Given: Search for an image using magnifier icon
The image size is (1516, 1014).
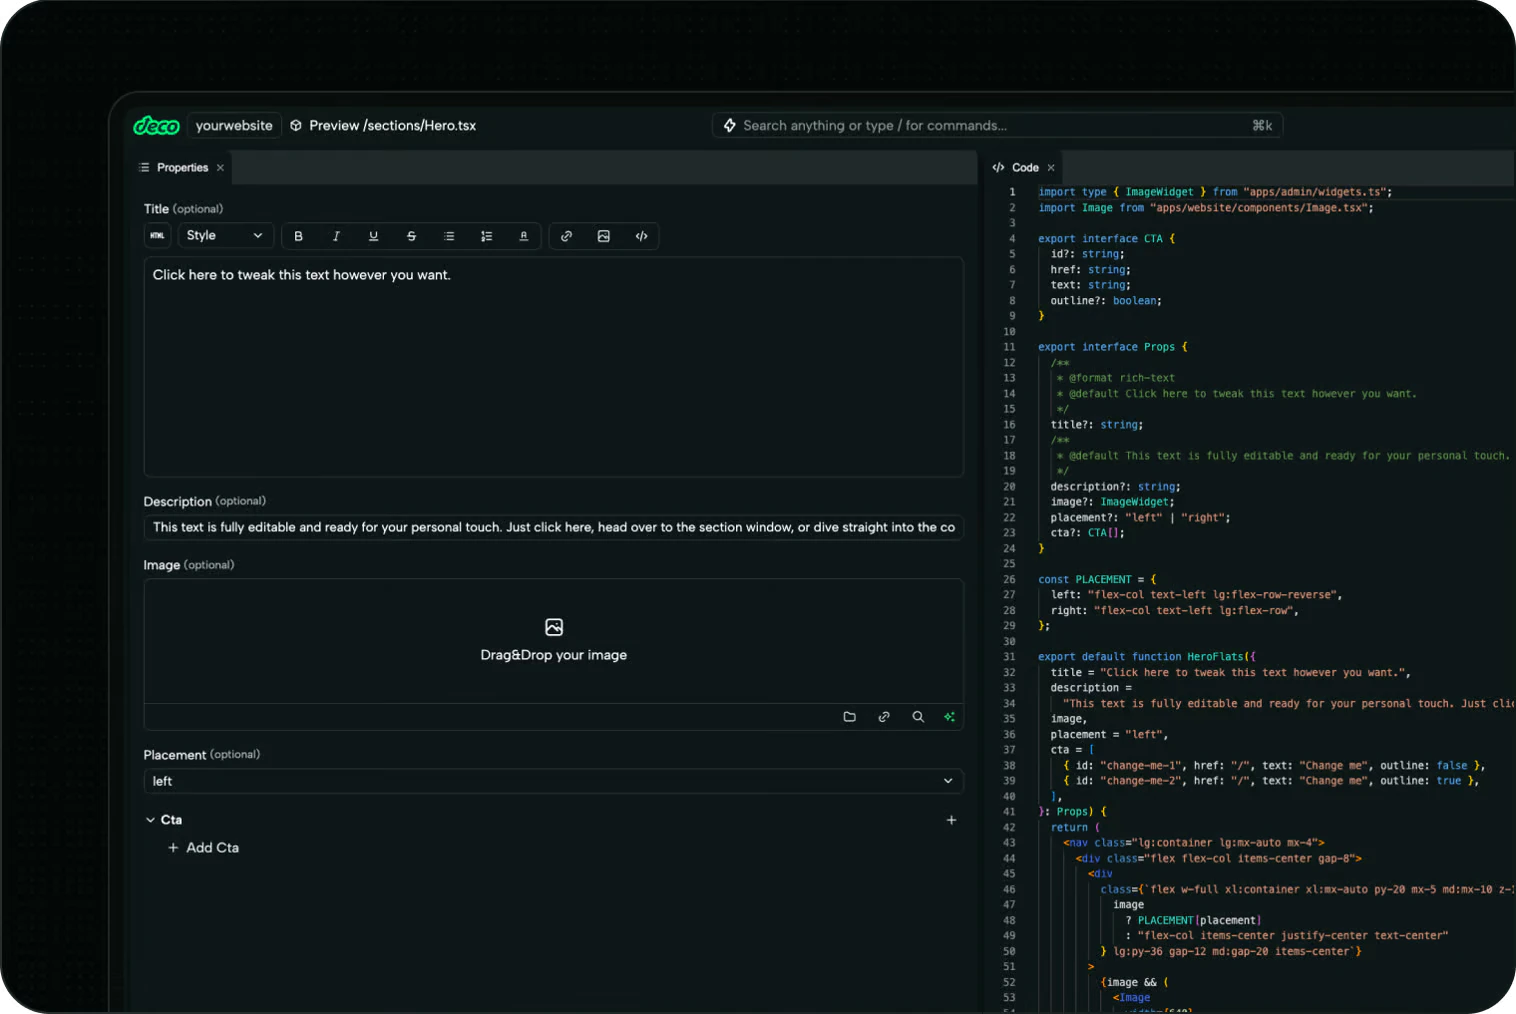Looking at the screenshot, I should click(x=918, y=717).
